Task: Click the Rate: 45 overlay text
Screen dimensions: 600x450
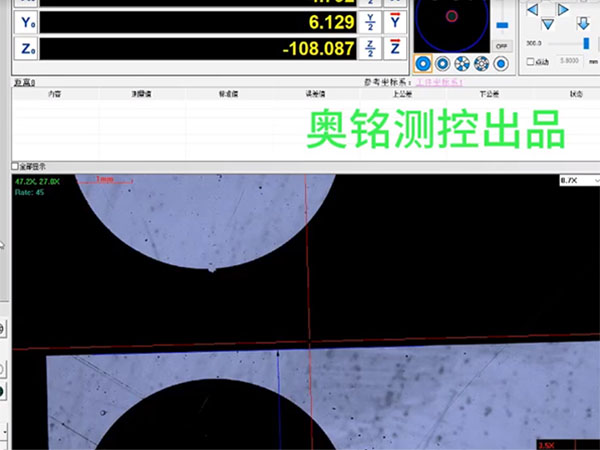Action: point(29,192)
